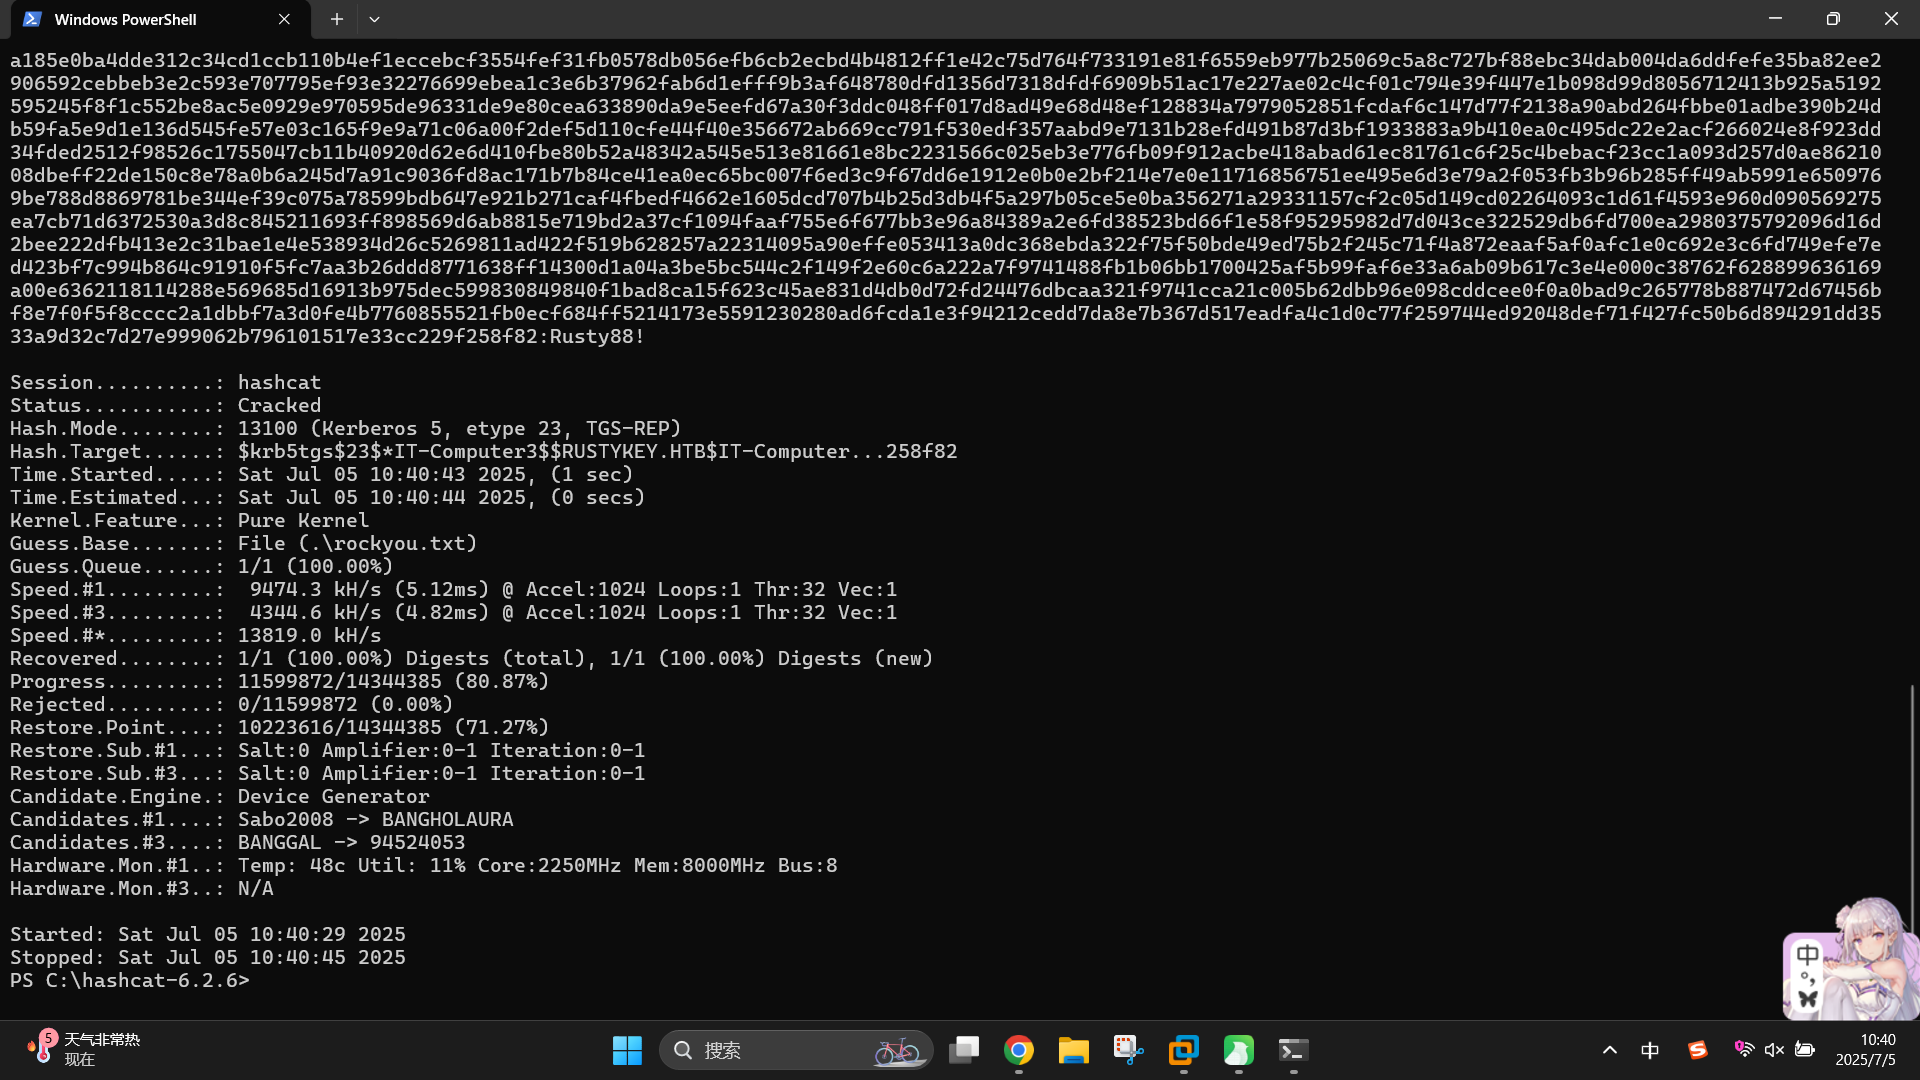Switch to Terminal taskbar icon
Screen dimensions: 1920x1080
click(x=1293, y=1050)
